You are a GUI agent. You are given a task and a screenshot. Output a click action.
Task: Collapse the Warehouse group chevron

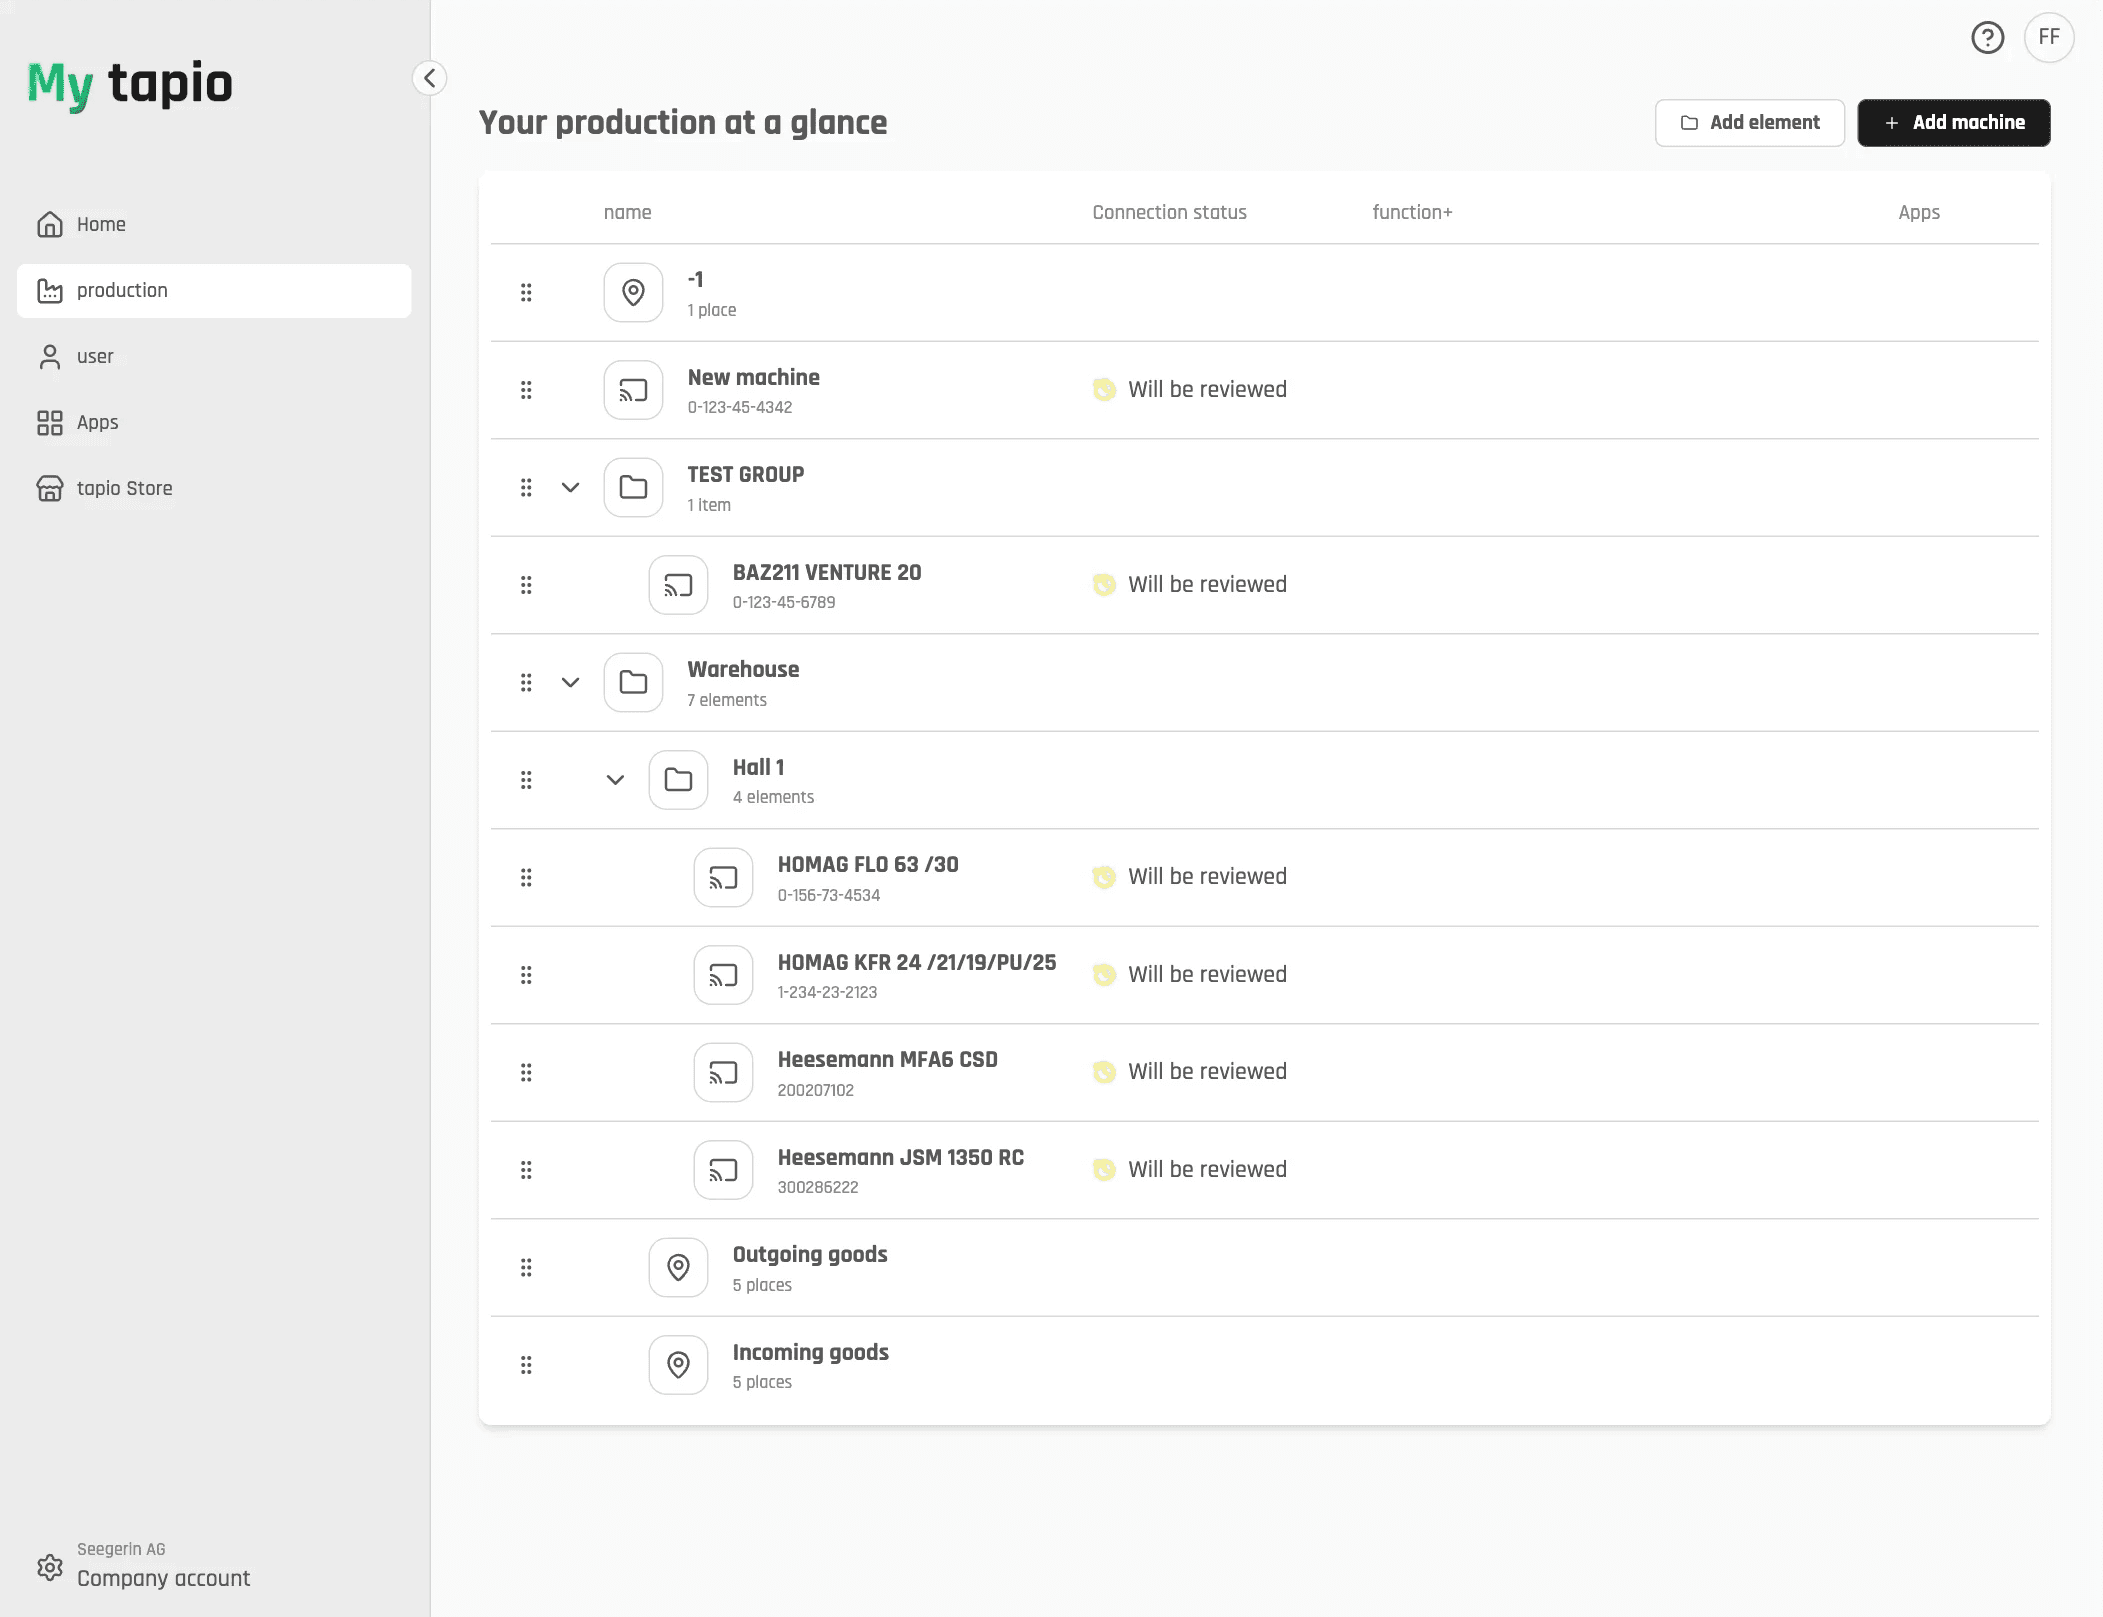(x=570, y=682)
